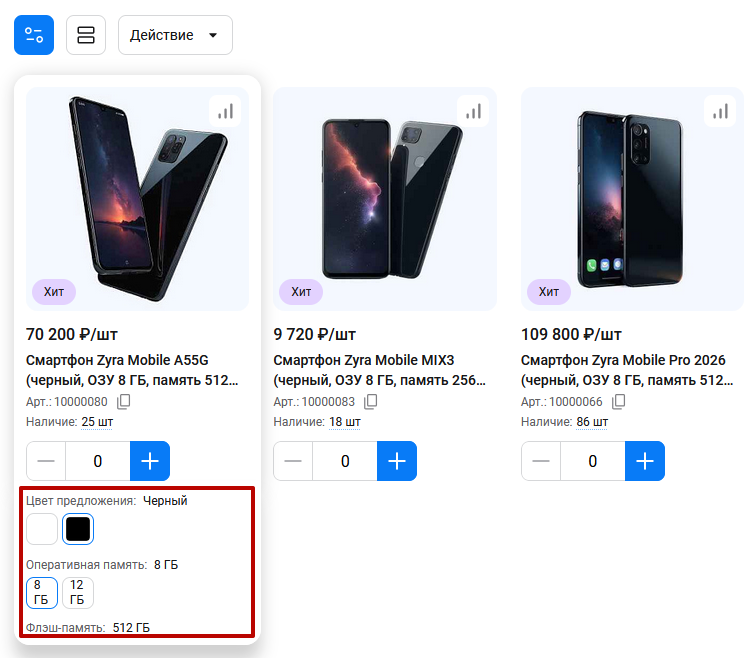Copy article number 10000083
Screen dimensions: 756x658
click(x=371, y=402)
